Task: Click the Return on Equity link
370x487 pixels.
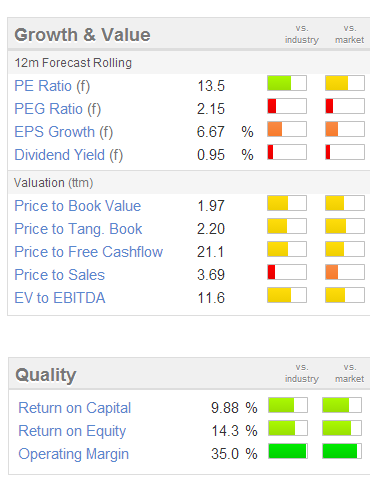Action: coord(72,431)
